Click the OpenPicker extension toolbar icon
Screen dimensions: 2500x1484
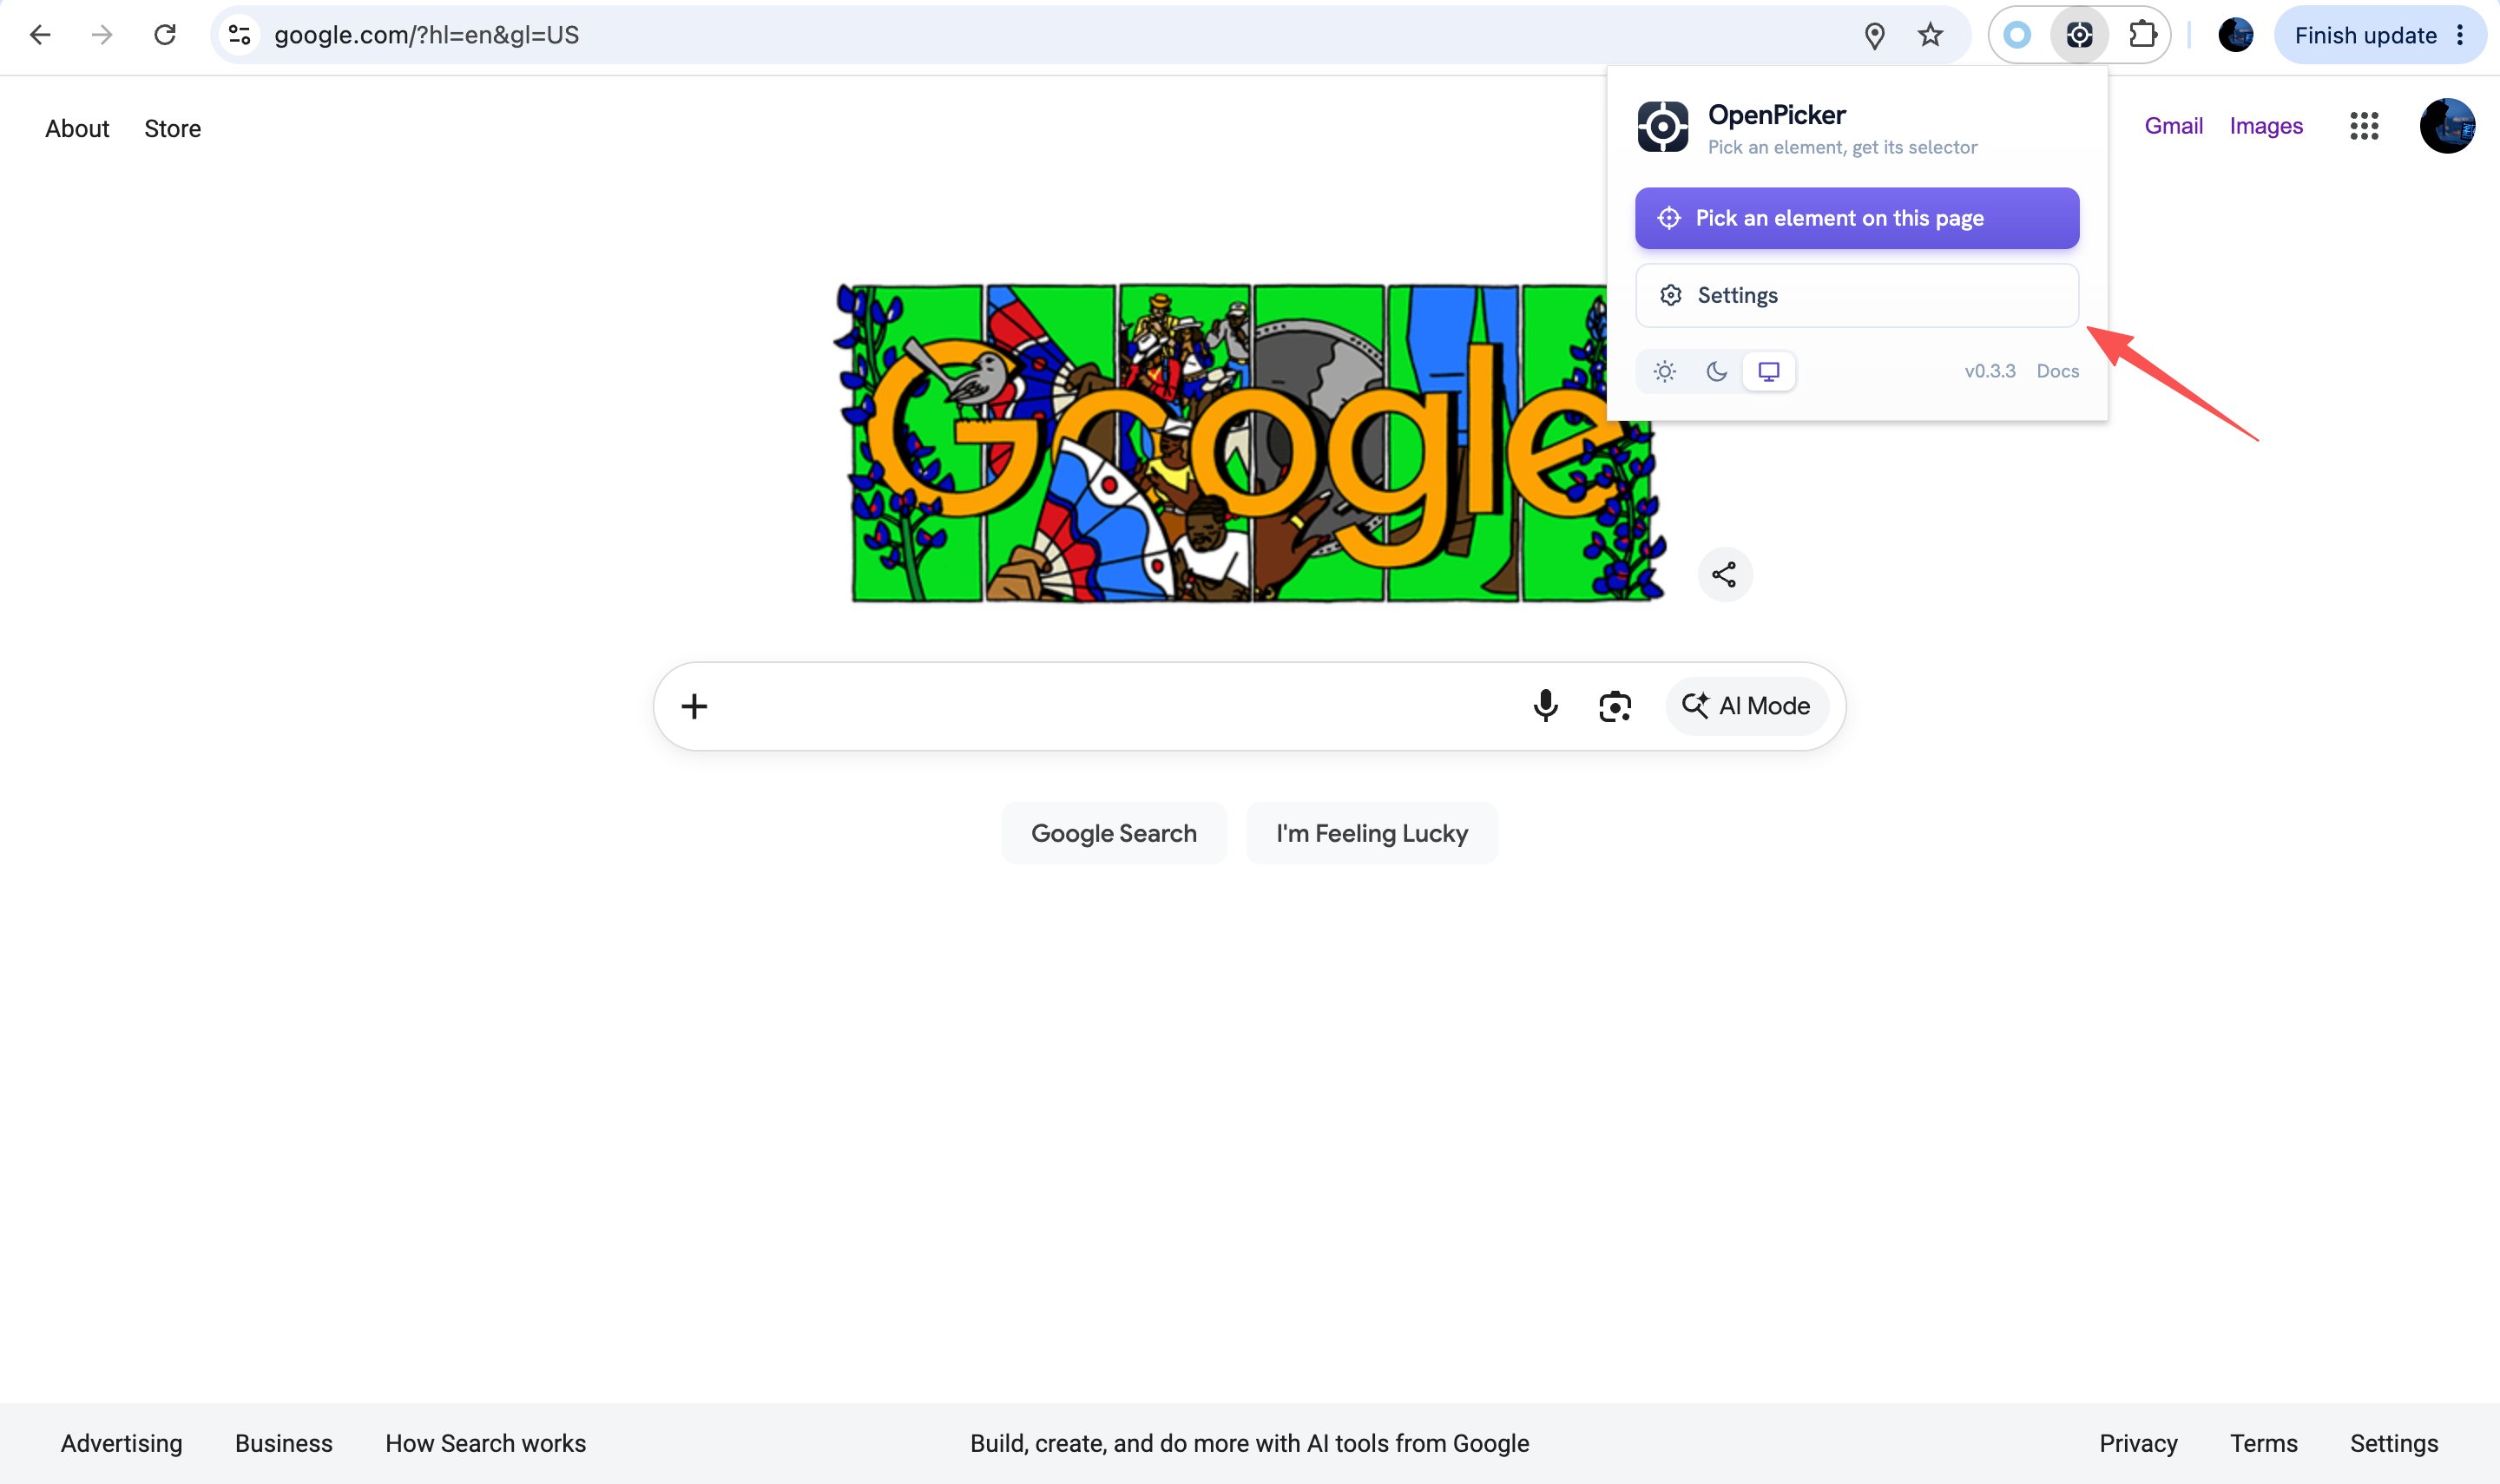click(2079, 35)
